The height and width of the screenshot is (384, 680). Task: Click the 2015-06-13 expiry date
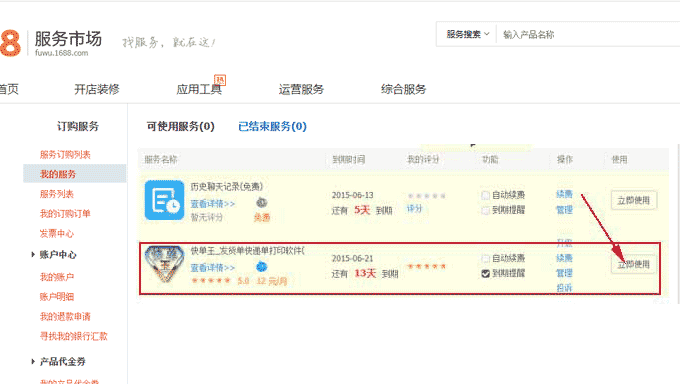click(353, 195)
